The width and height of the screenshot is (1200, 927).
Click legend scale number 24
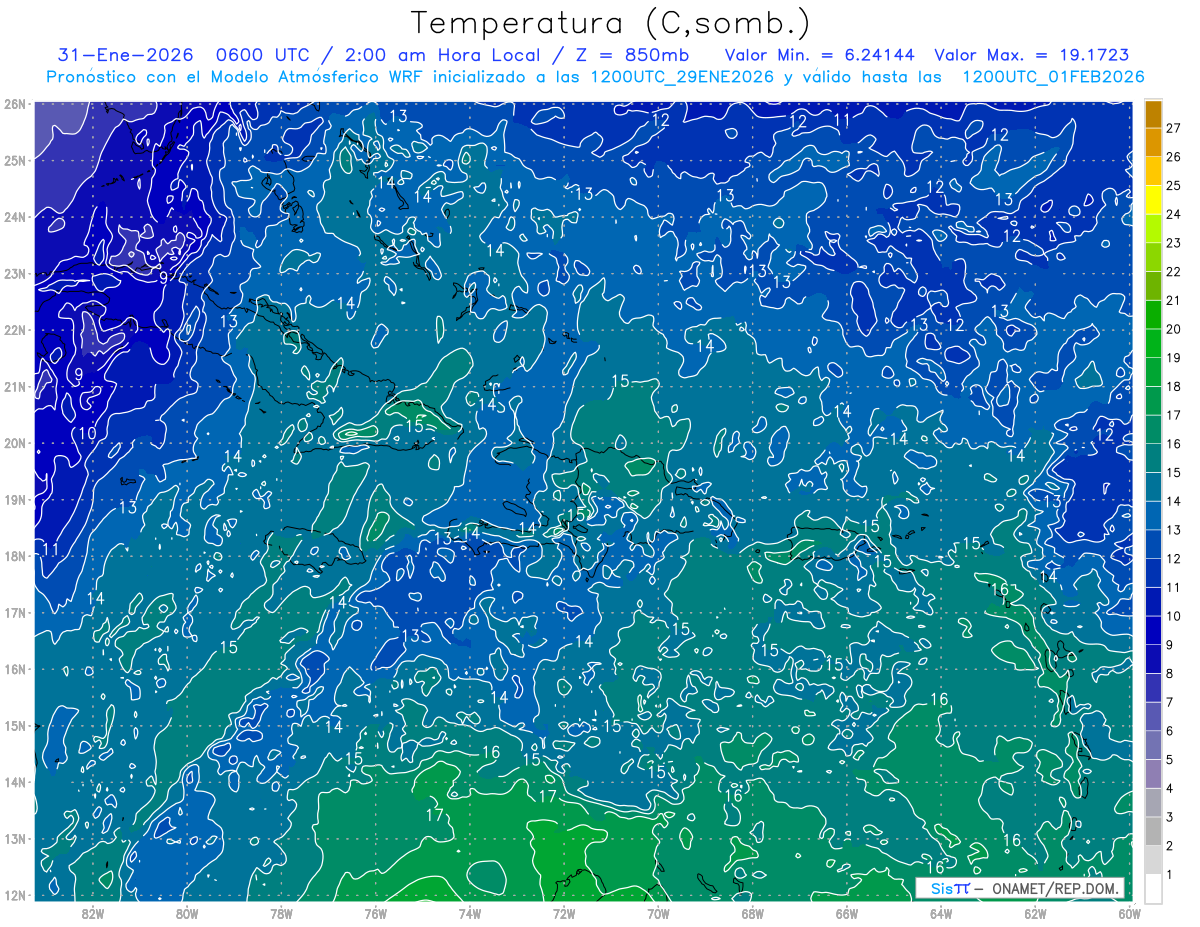click(1174, 214)
